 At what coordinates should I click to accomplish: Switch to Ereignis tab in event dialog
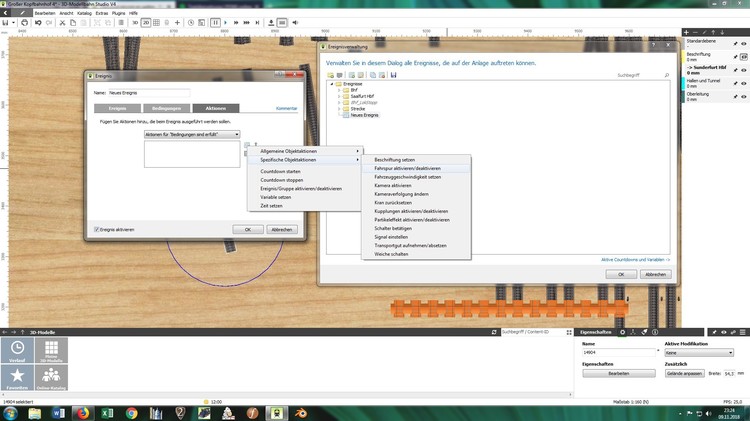pyautogui.click(x=117, y=108)
